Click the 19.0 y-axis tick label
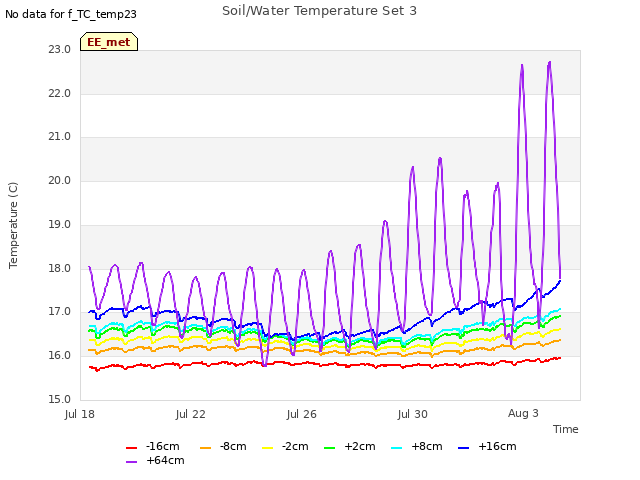 [60, 224]
